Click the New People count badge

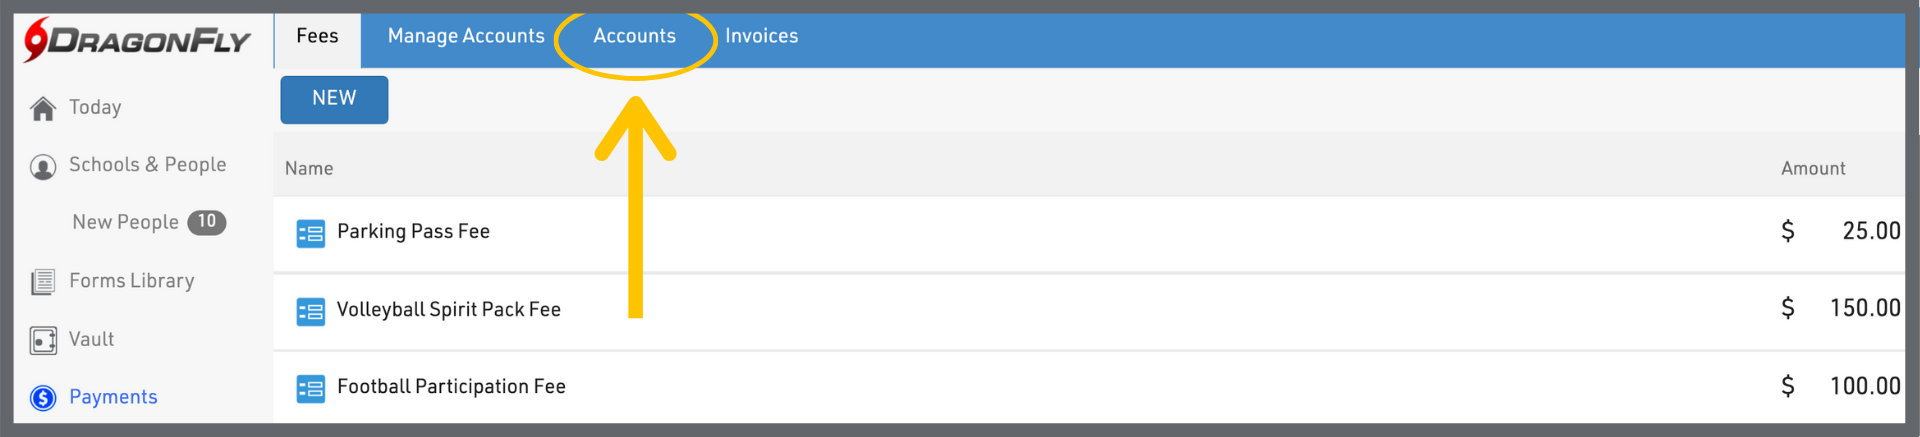206,222
